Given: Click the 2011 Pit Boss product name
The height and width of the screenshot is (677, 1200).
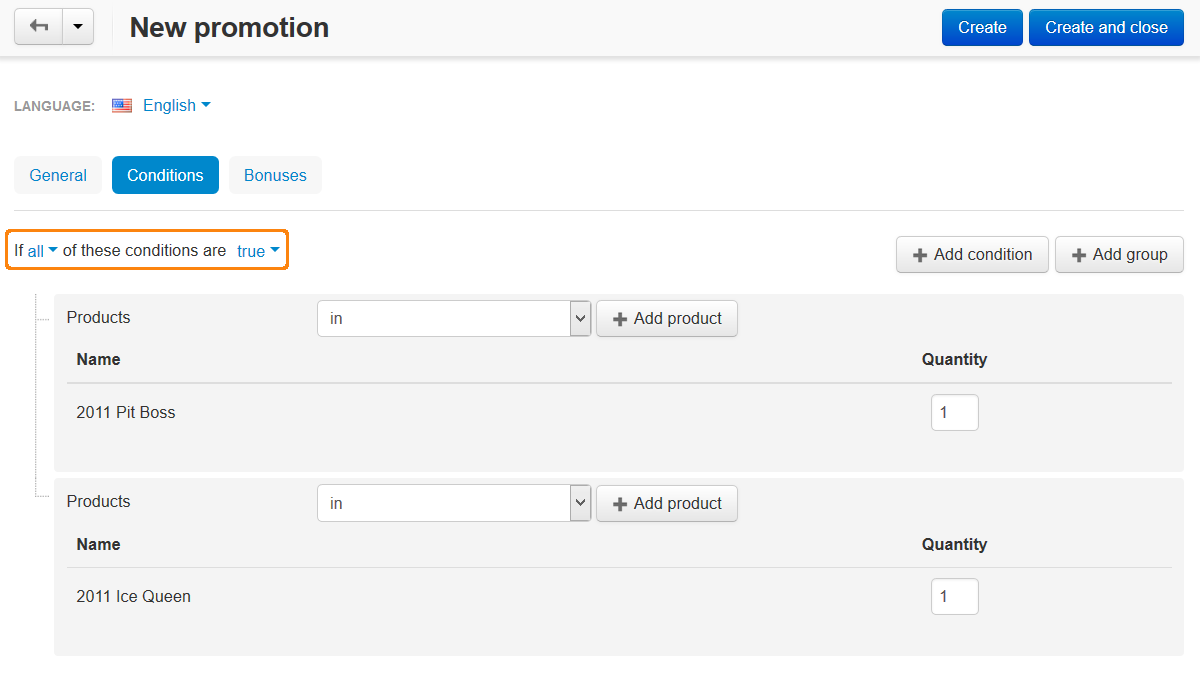Looking at the screenshot, I should coord(126,412).
